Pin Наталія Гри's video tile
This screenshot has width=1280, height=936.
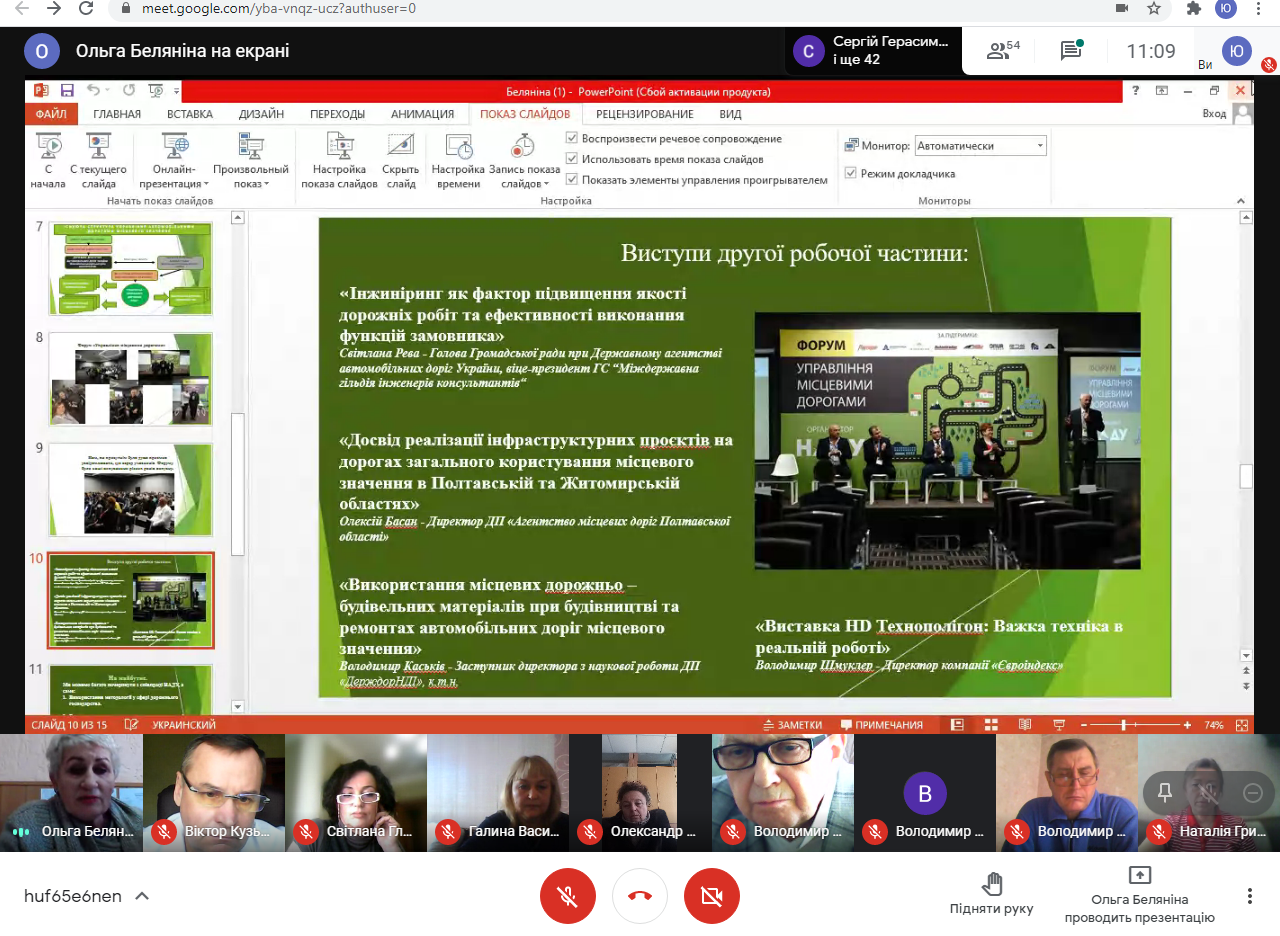coord(1164,793)
